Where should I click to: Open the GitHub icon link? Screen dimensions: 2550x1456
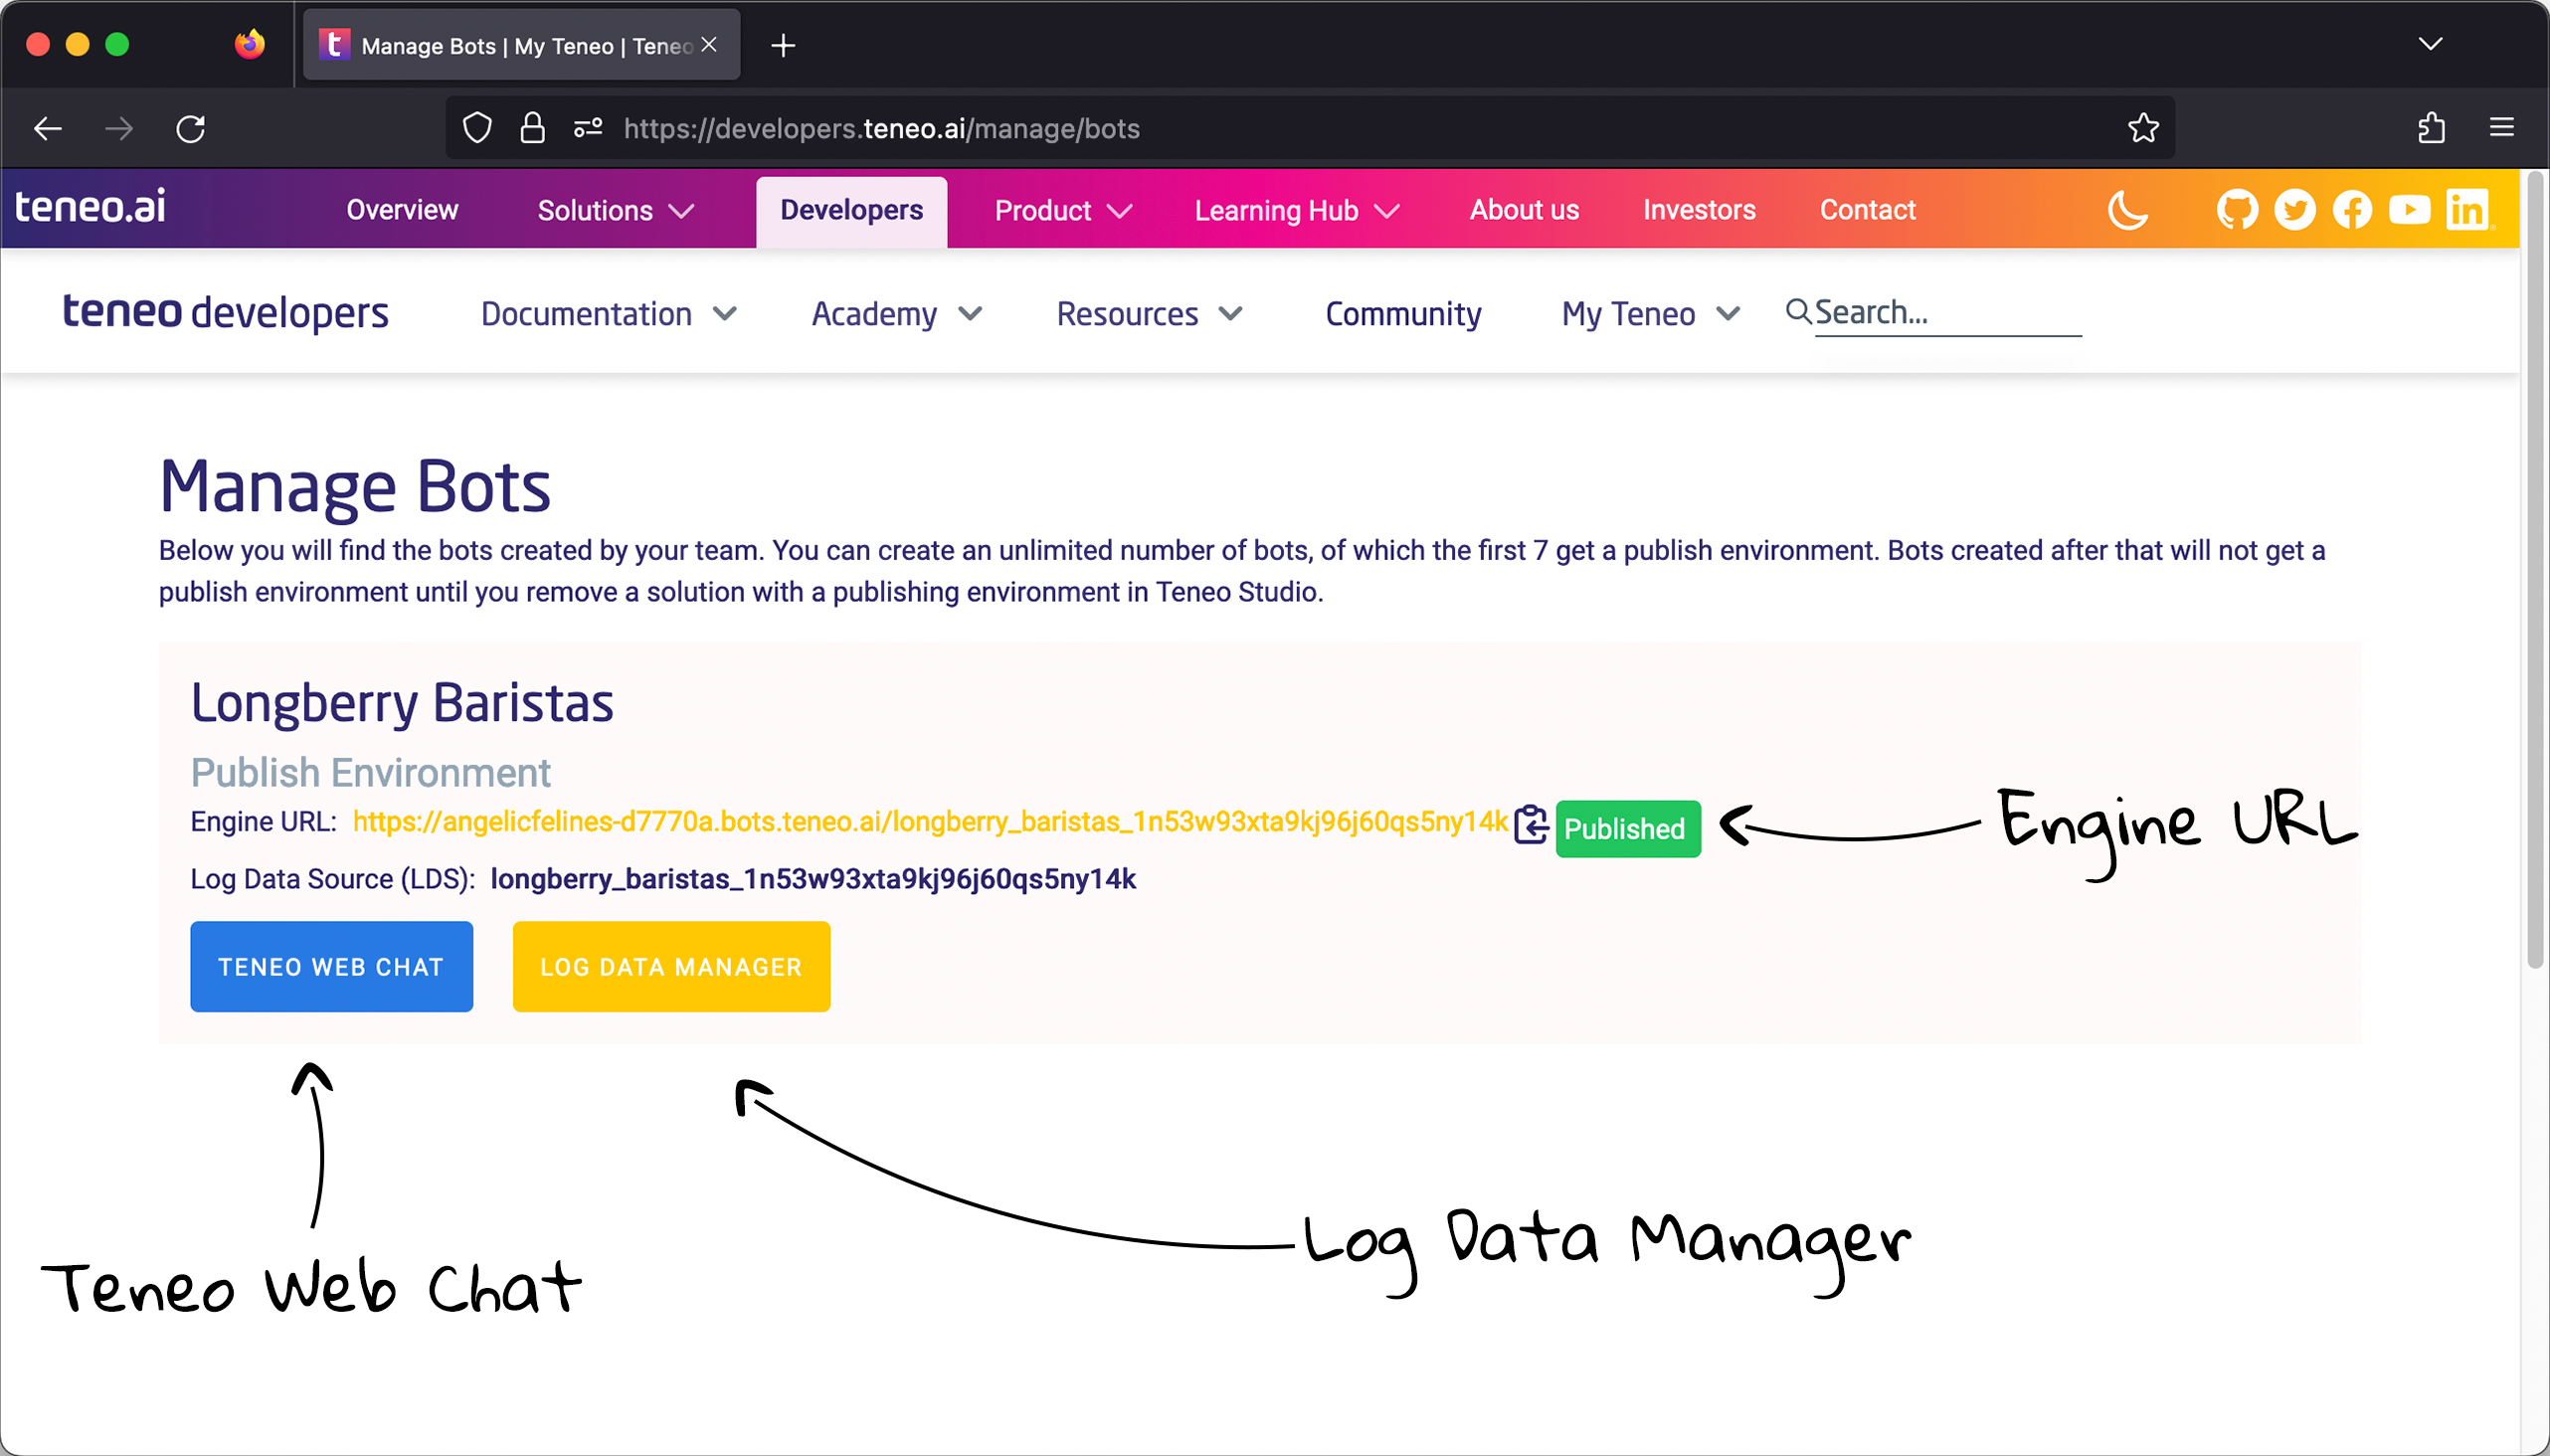2236,210
